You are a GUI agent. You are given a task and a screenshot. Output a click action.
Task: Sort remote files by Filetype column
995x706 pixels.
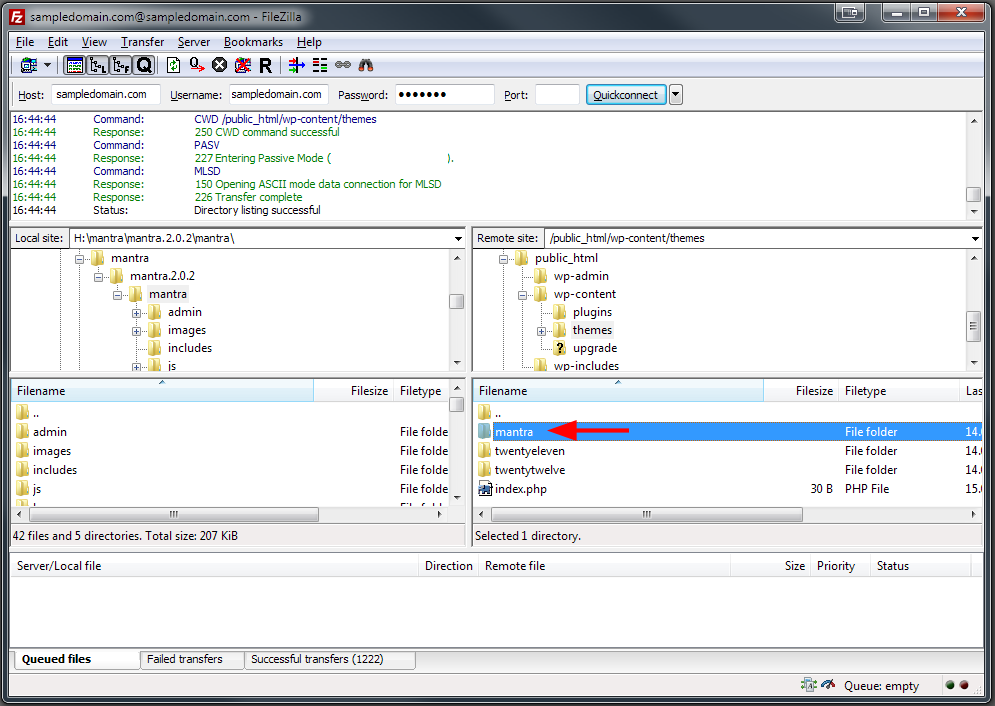coord(899,391)
